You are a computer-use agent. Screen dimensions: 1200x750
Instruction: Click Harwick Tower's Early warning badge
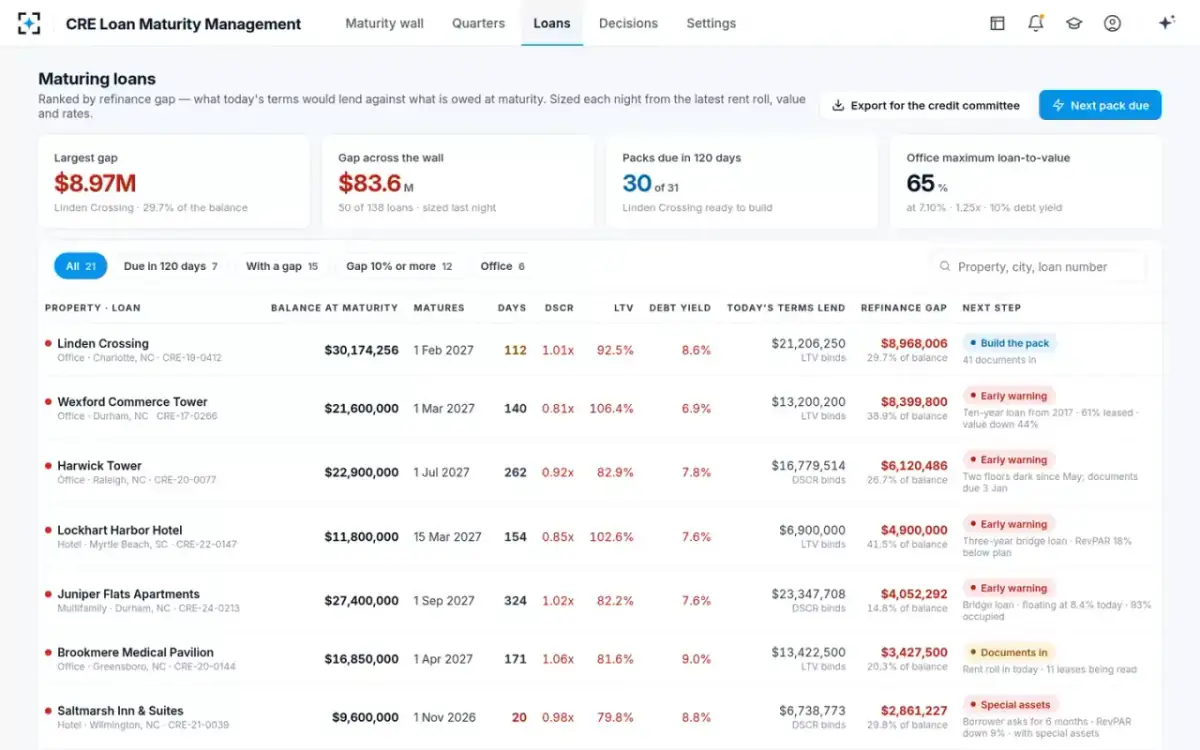1008,460
